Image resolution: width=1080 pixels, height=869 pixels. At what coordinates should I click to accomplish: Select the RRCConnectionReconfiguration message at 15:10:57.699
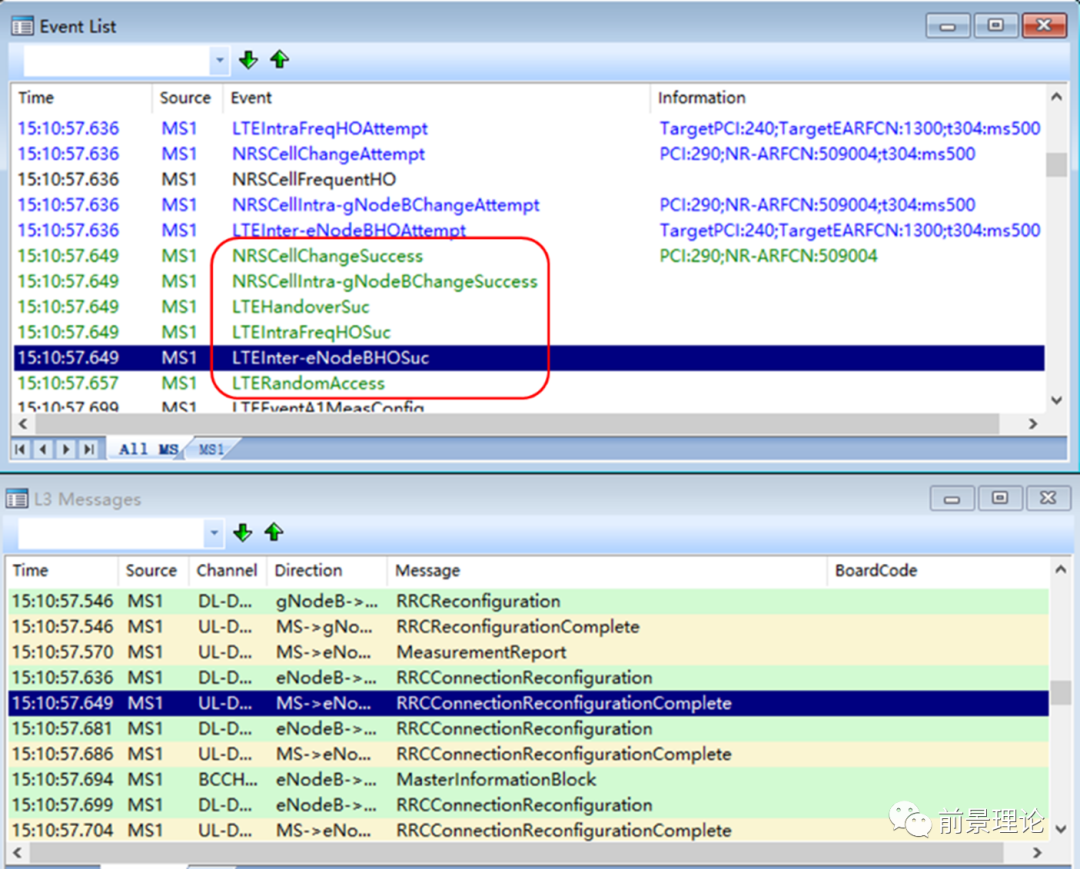(x=528, y=805)
